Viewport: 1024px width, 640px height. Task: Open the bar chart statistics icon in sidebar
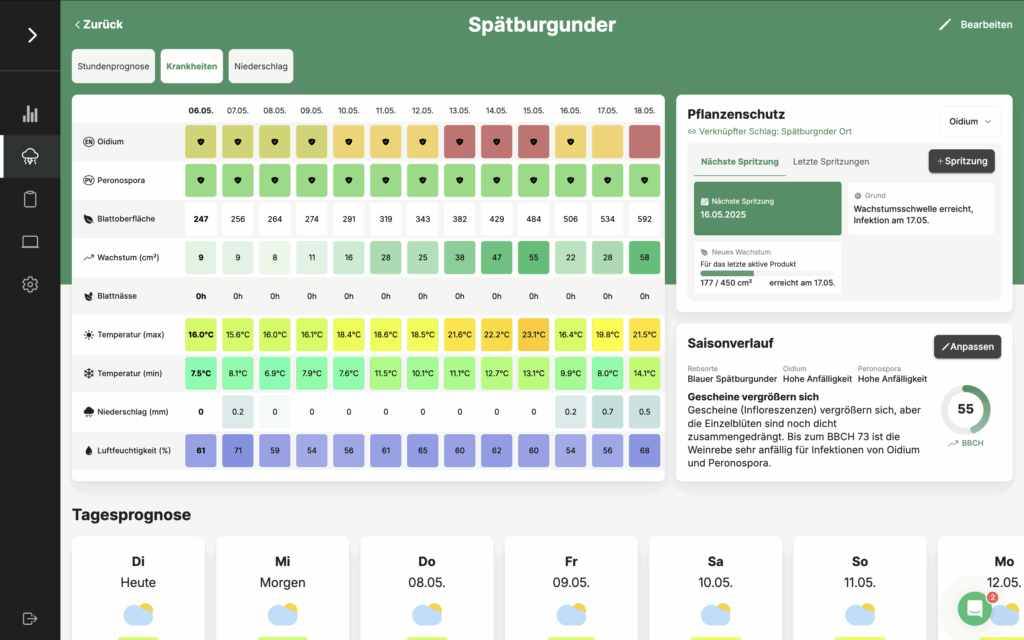[30, 114]
